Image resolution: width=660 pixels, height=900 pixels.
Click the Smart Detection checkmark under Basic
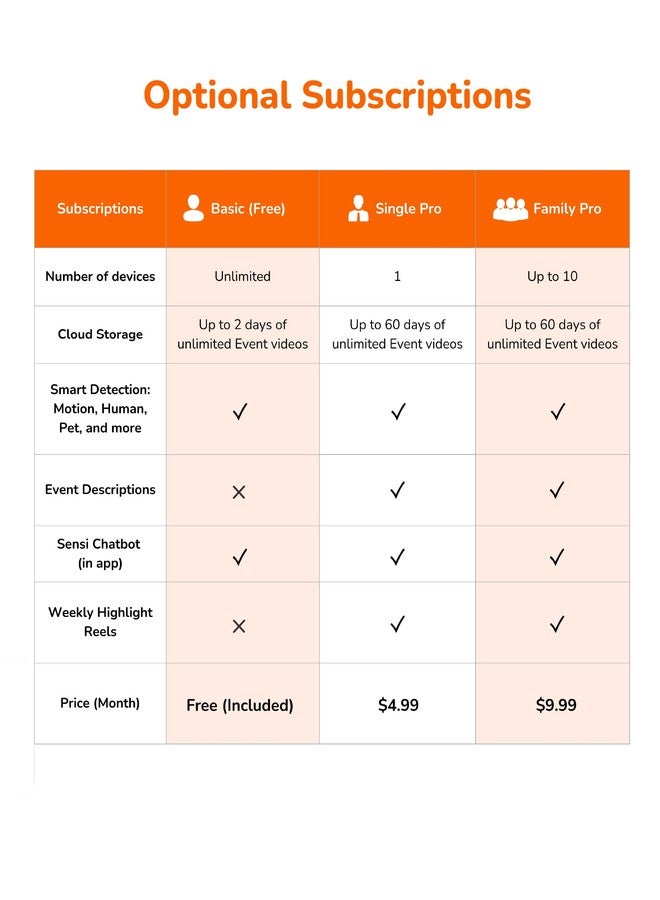coord(240,411)
